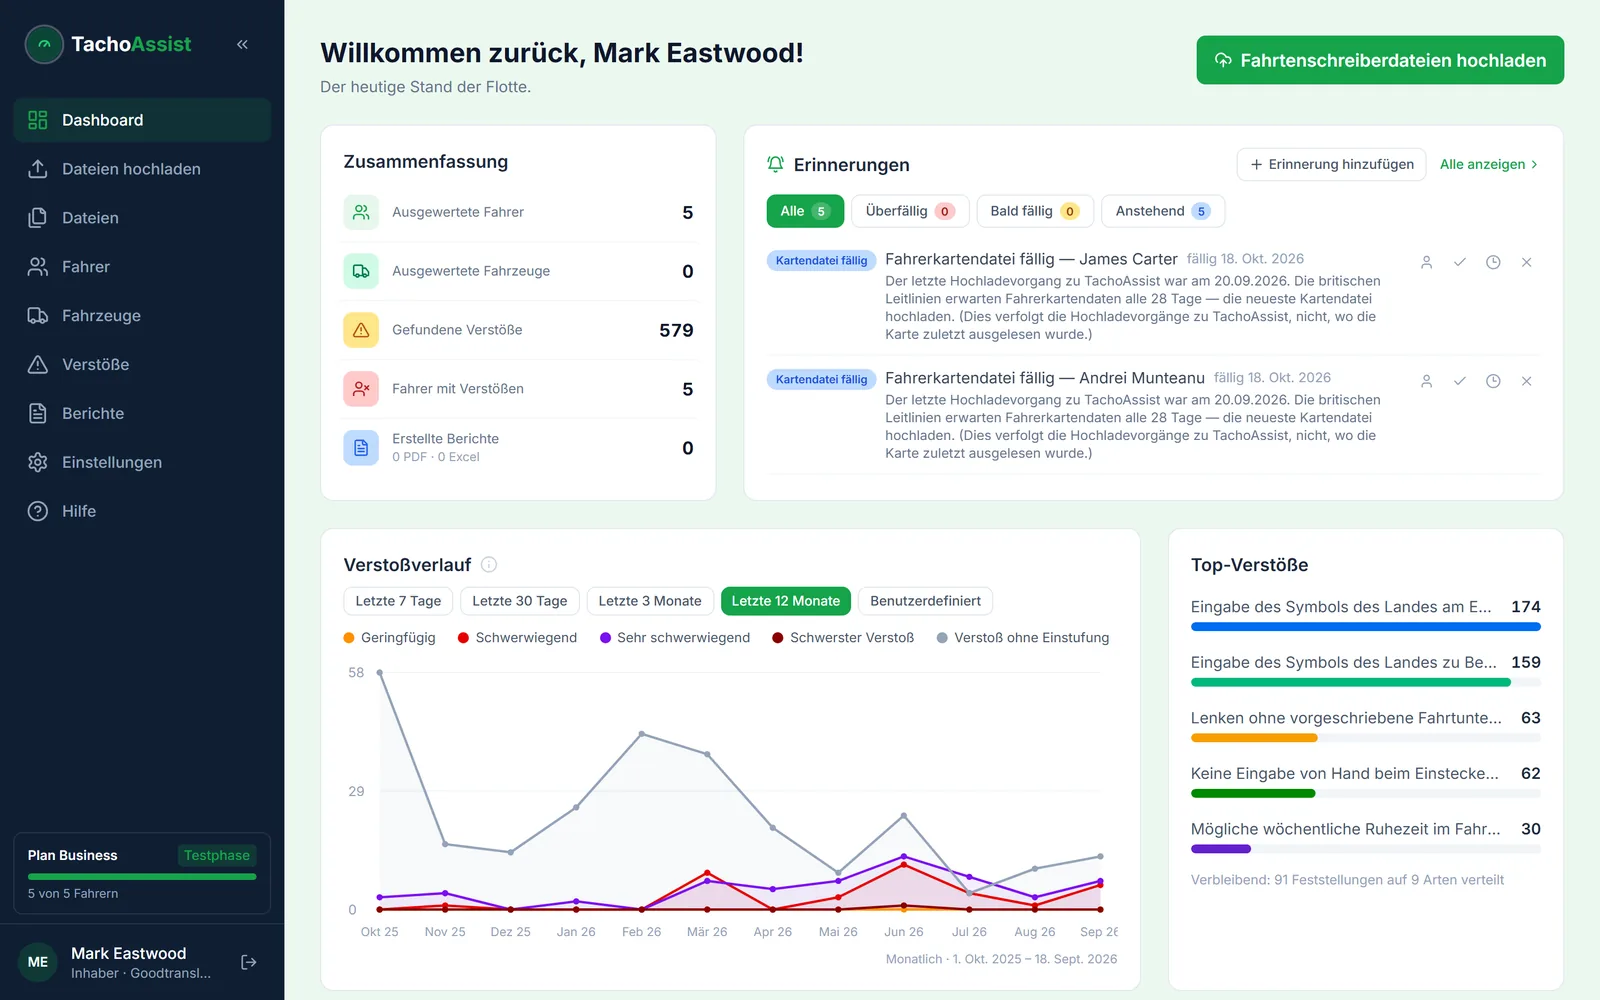The height and width of the screenshot is (1000, 1600).
Task: Click Keine Eingabe von Hand beim Einstecke... row
Action: (x=1366, y=782)
